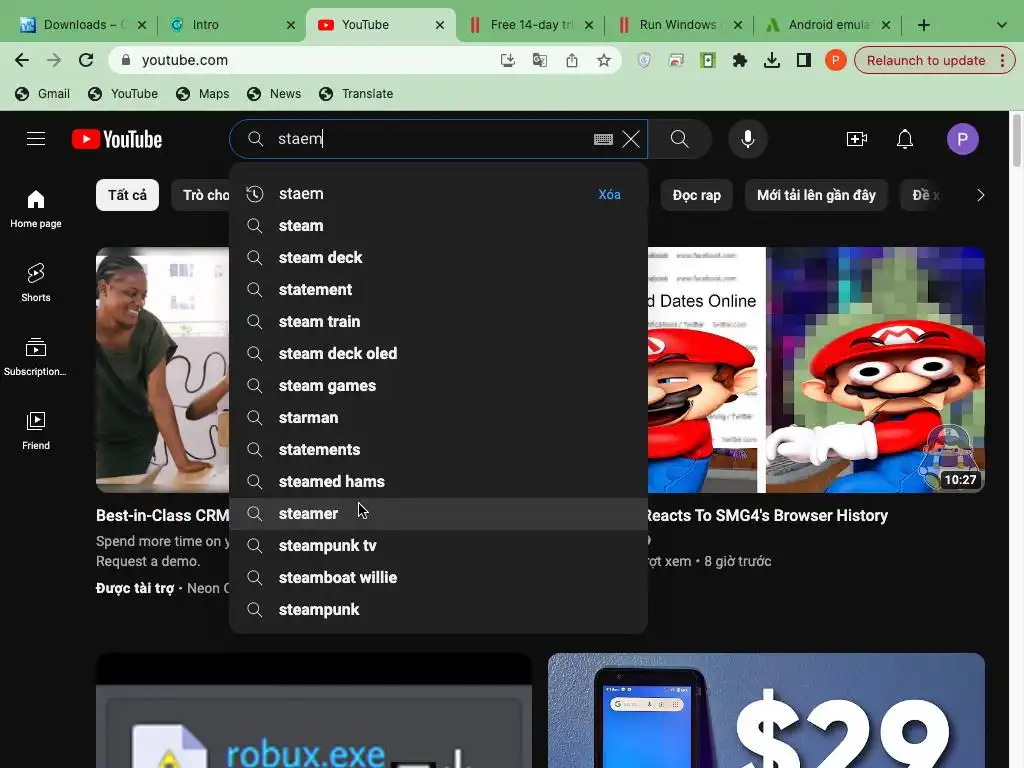Open the Chrome downloads icon
Image resolution: width=1024 pixels, height=768 pixels.
click(x=771, y=60)
